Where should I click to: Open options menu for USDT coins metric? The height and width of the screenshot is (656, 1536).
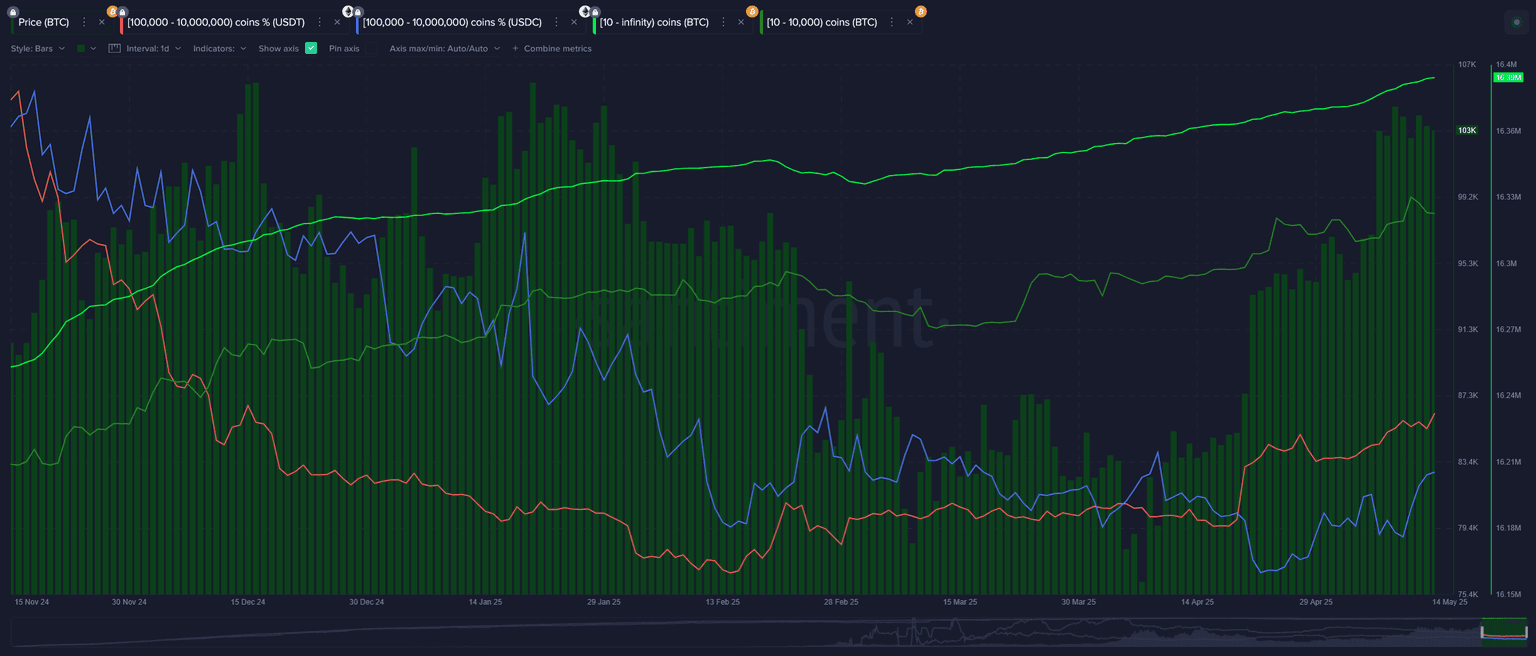click(319, 22)
